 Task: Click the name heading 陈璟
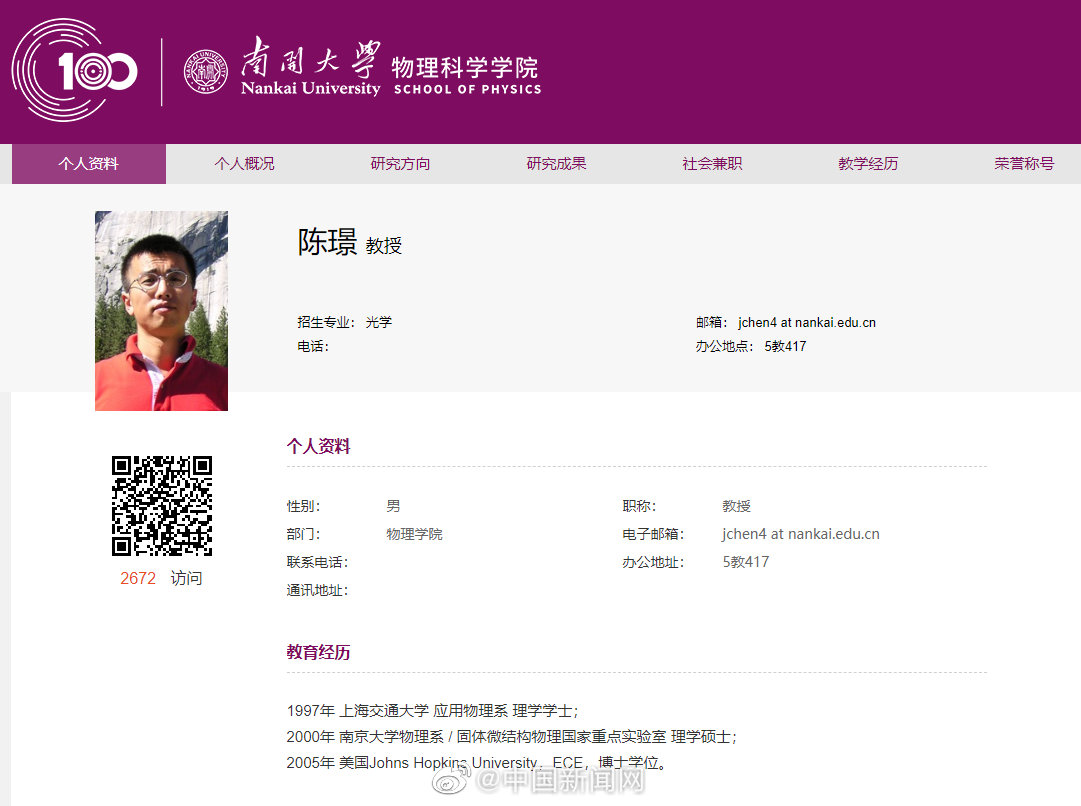pyautogui.click(x=327, y=242)
